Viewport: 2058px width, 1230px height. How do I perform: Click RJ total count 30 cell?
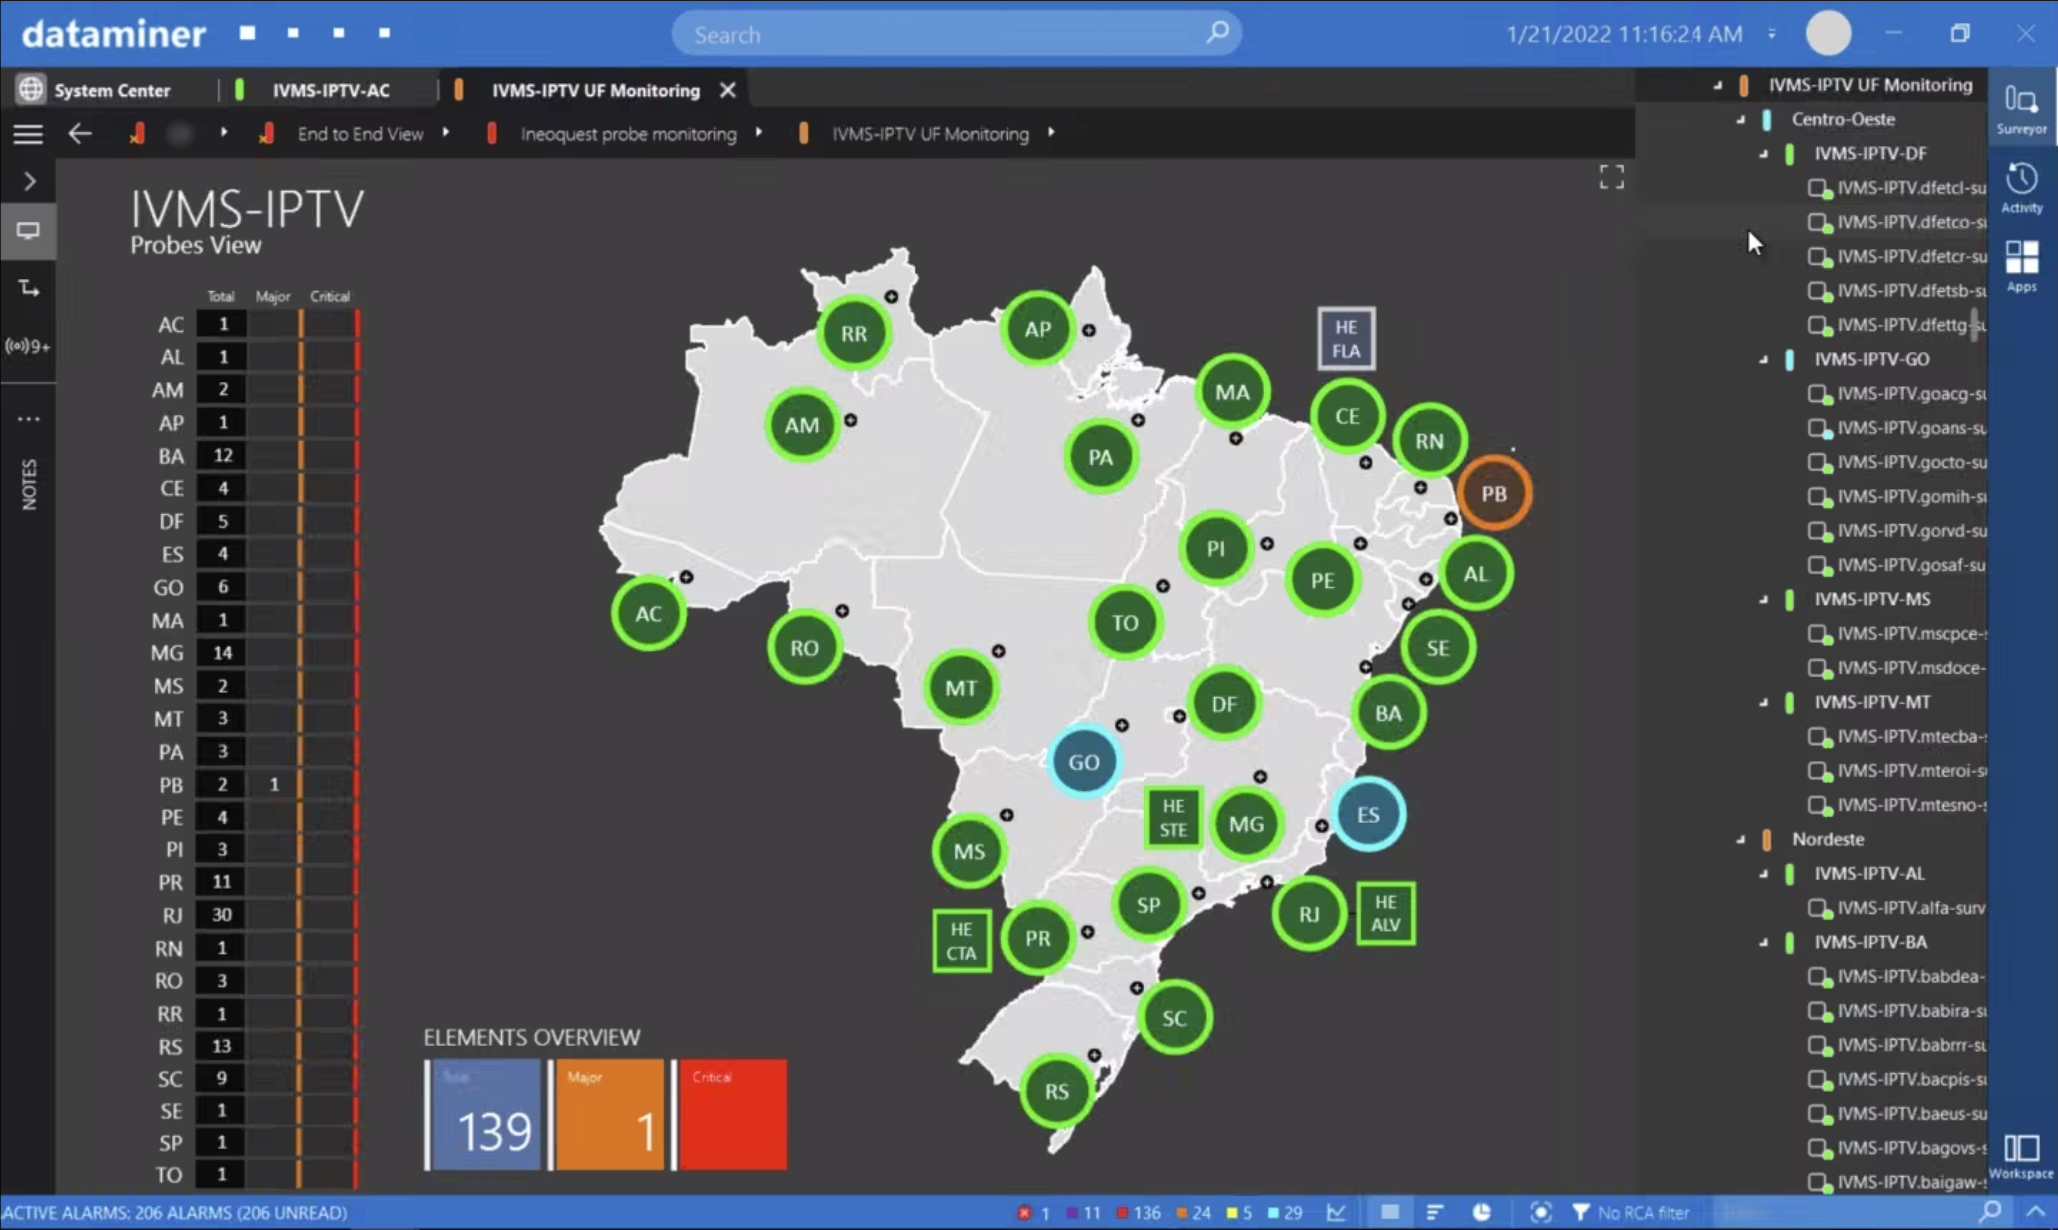222,914
